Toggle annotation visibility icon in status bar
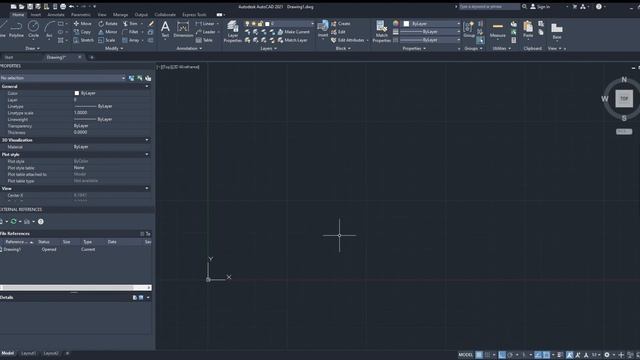This screenshot has height=360, width=640. coord(569,355)
